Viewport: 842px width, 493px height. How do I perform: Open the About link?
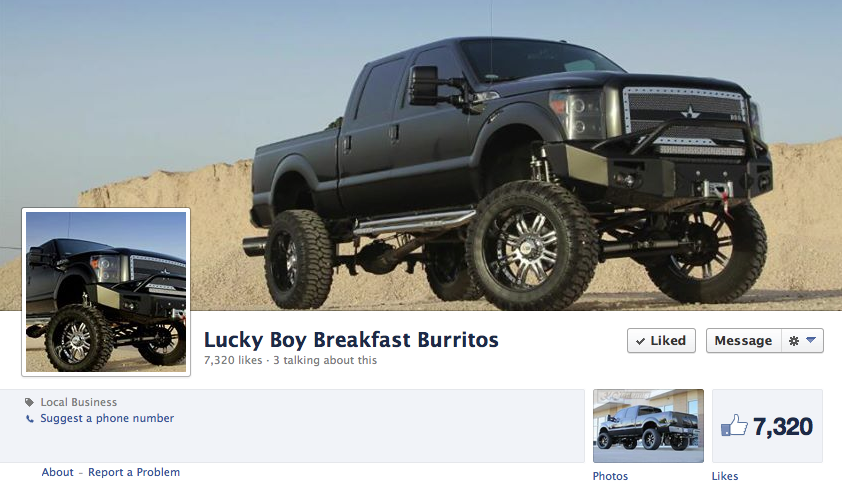pos(57,472)
